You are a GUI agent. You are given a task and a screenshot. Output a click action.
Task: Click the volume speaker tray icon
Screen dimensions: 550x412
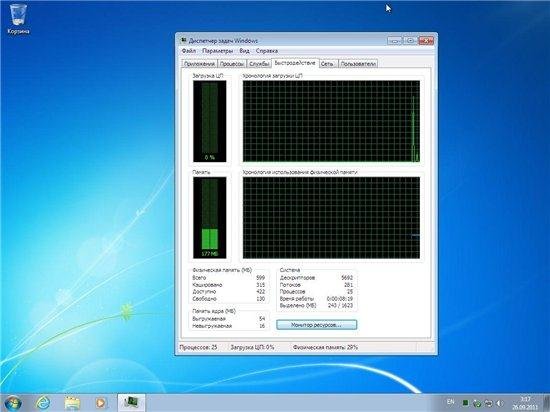click(x=500, y=403)
